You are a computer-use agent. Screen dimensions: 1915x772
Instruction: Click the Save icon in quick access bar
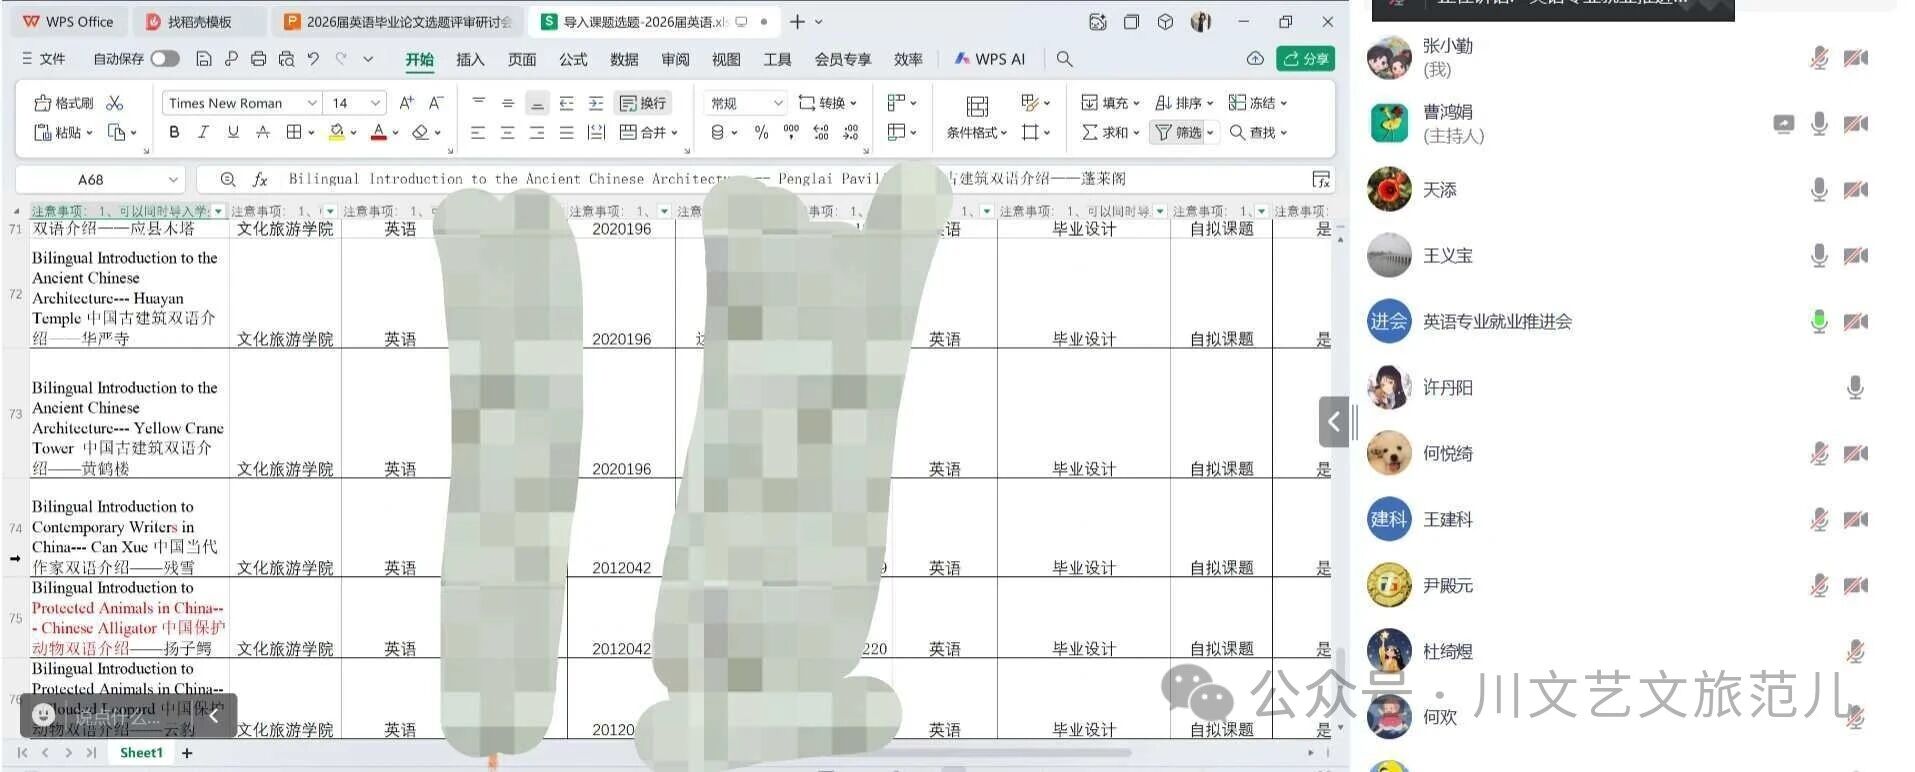click(203, 59)
